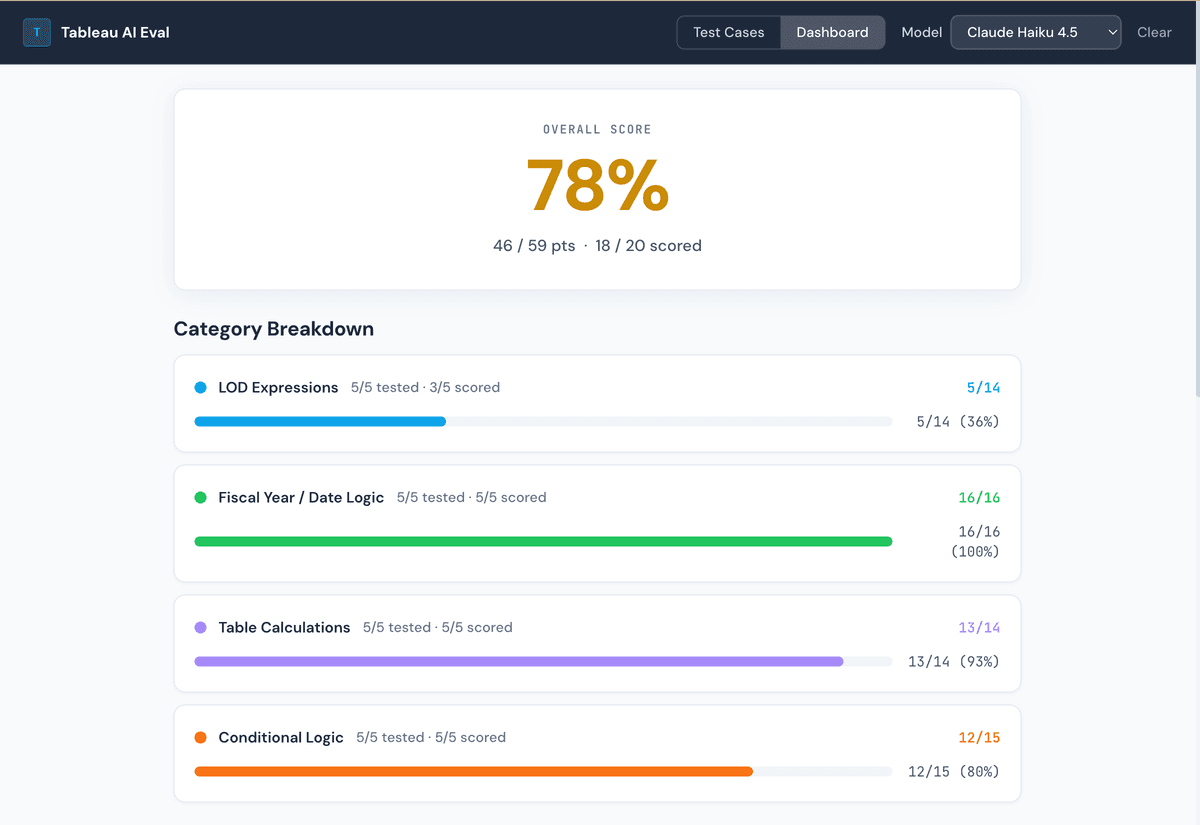Screen dimensions: 1200x825
Task: Click the 12/15 Conditional Logic score
Action: (980, 737)
